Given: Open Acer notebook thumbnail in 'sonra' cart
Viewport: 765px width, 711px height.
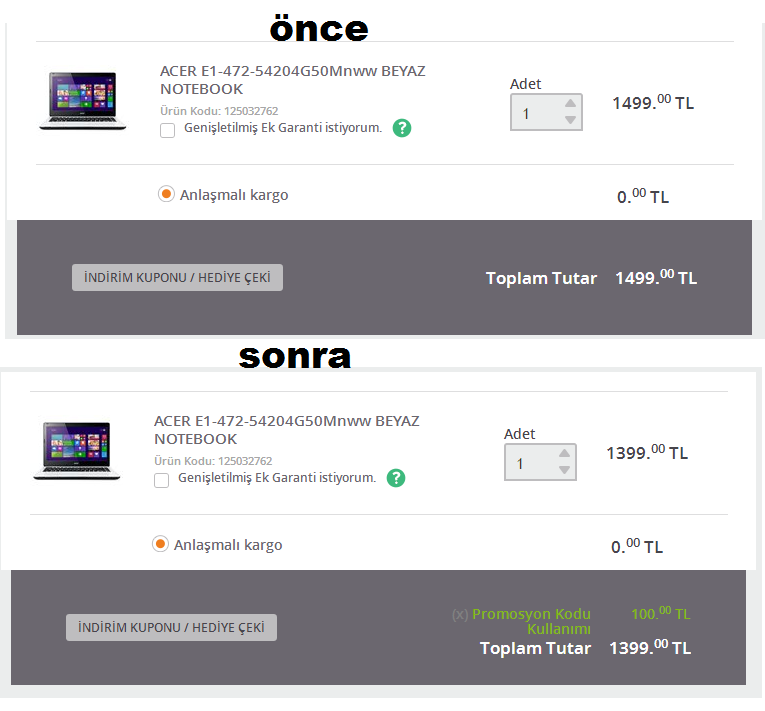Looking at the screenshot, I should [77, 450].
